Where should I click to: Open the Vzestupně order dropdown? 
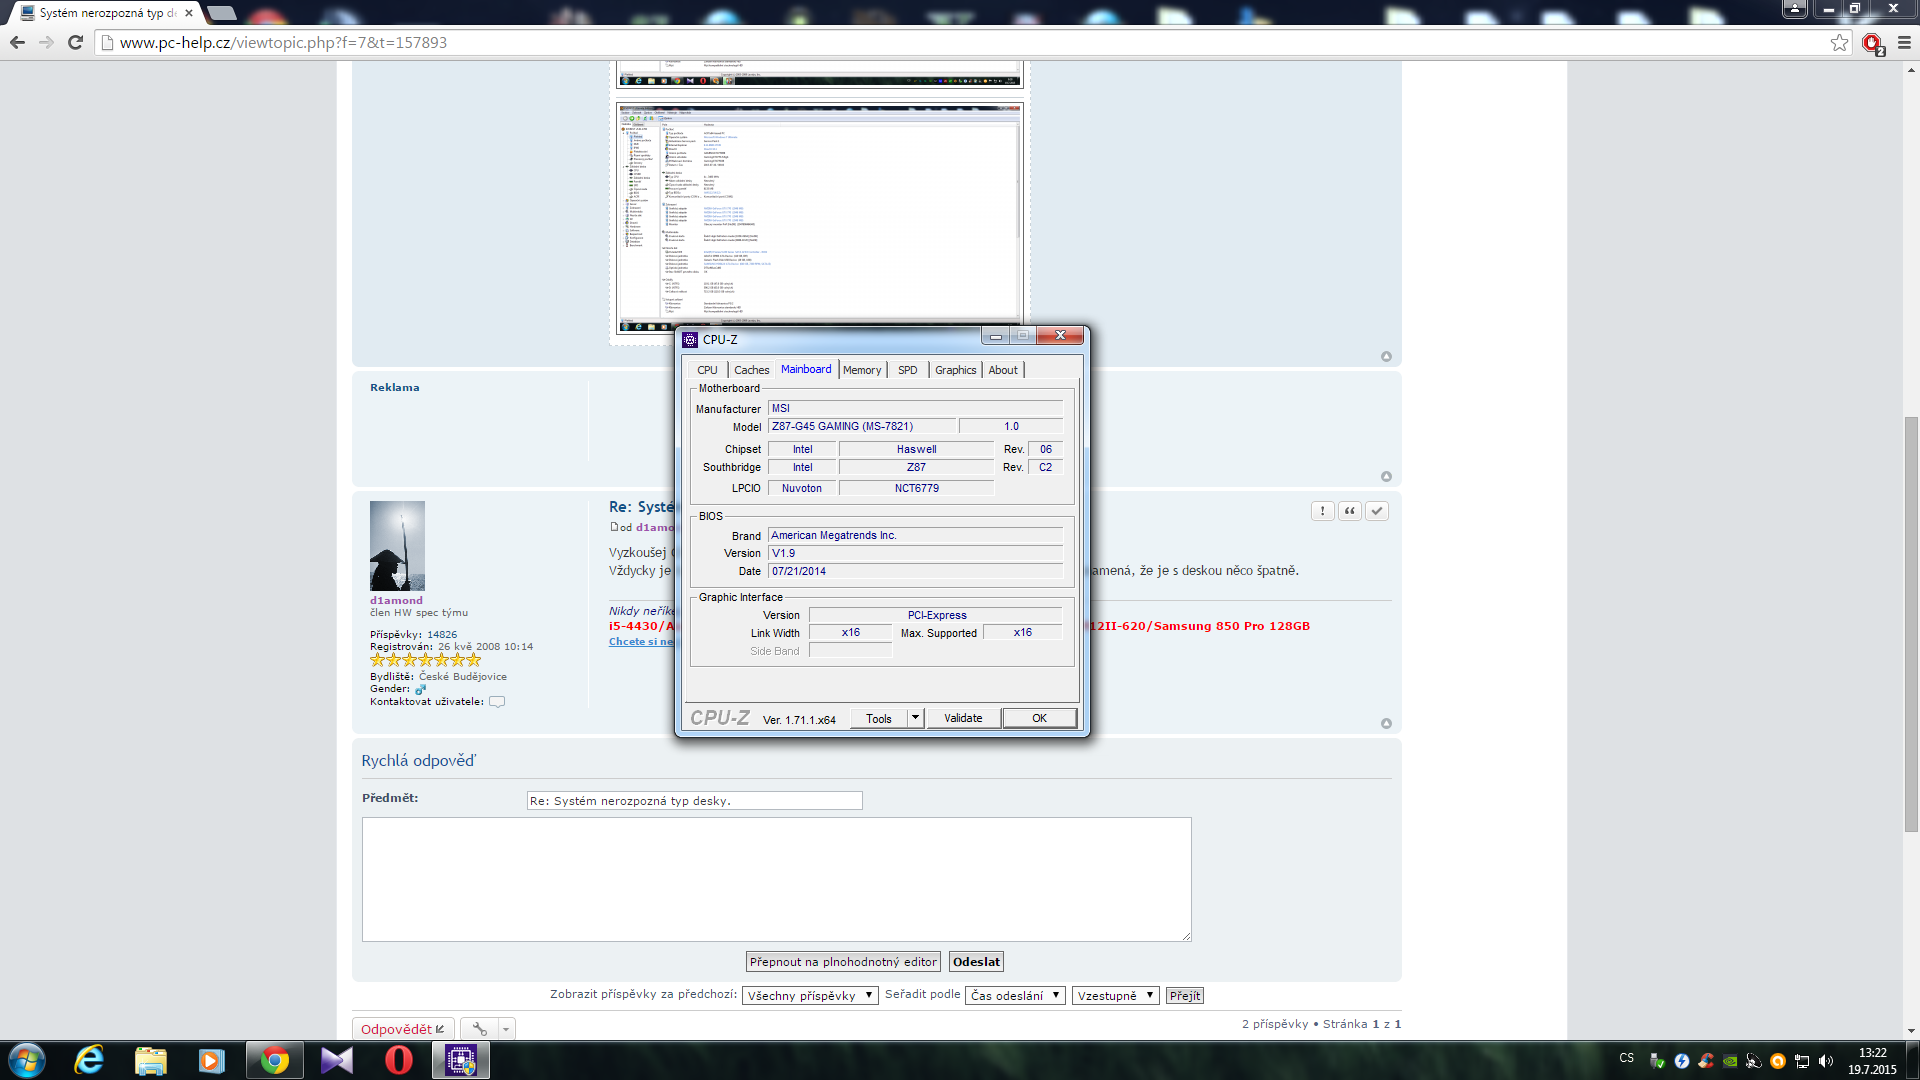[x=1115, y=995]
